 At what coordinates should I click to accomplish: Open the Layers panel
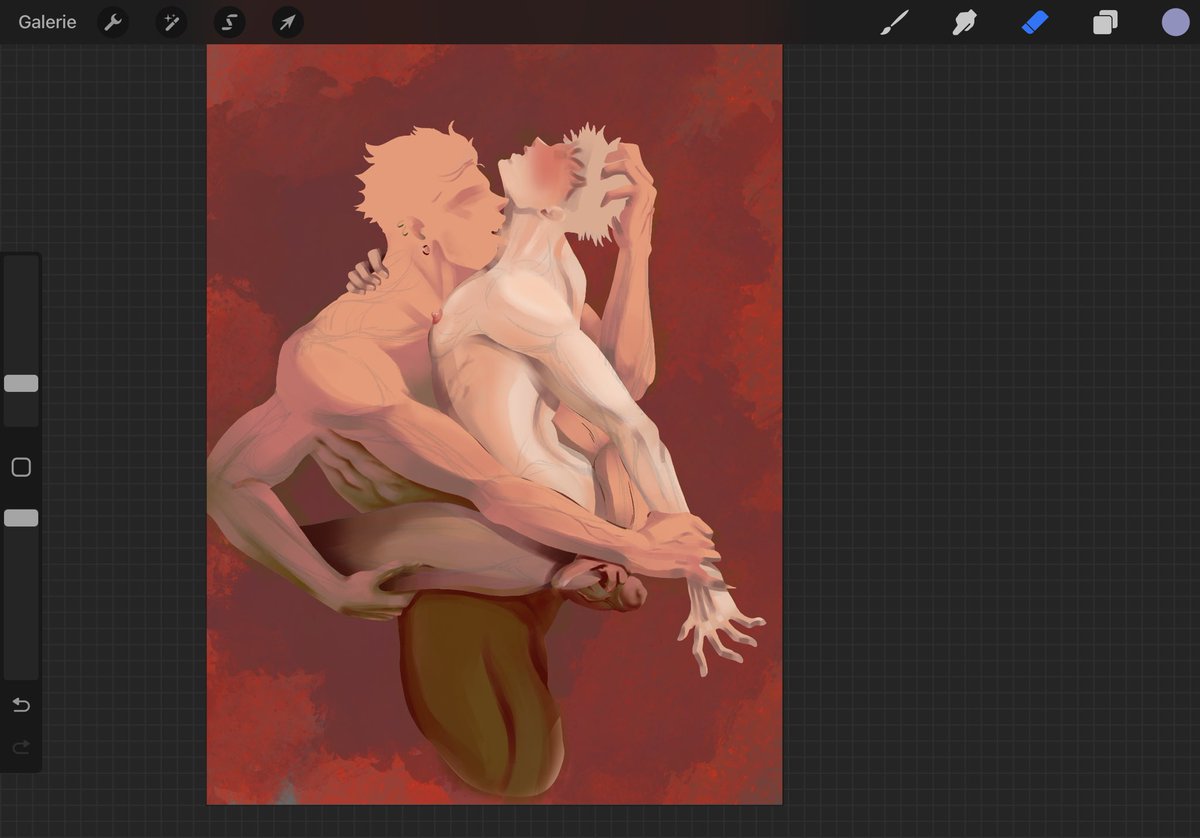1105,22
